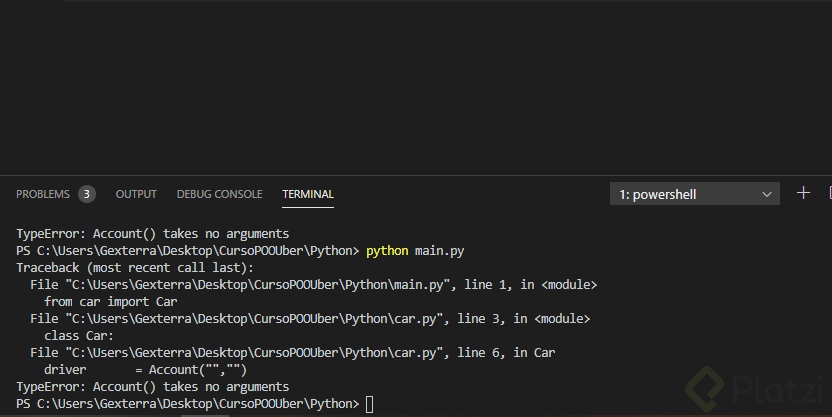832x417 pixels.
Task: Show the DEBUG CONSOLE tab
Action: click(x=219, y=194)
